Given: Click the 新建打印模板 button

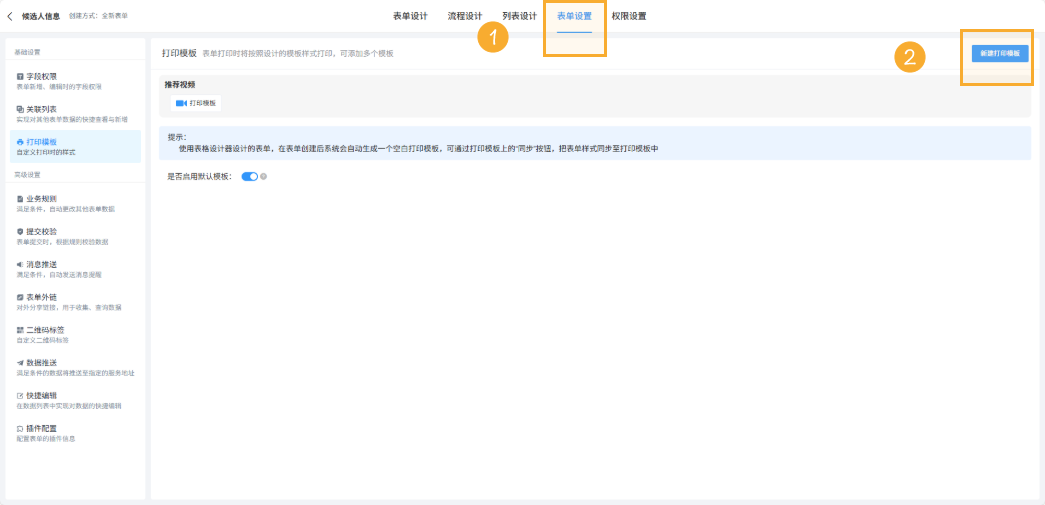Looking at the screenshot, I should [x=1000, y=53].
